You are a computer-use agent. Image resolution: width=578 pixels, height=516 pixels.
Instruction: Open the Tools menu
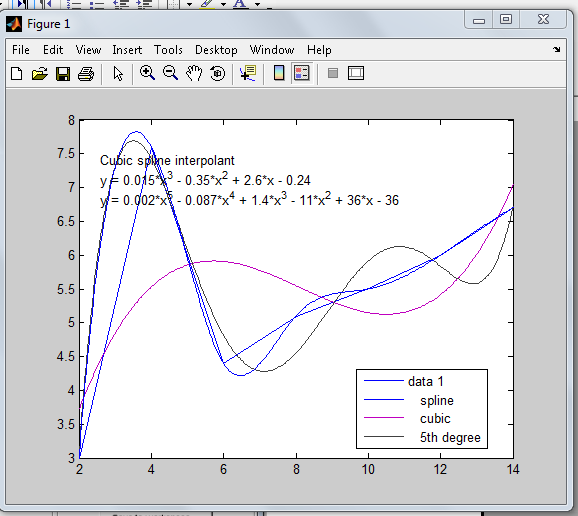click(x=168, y=50)
